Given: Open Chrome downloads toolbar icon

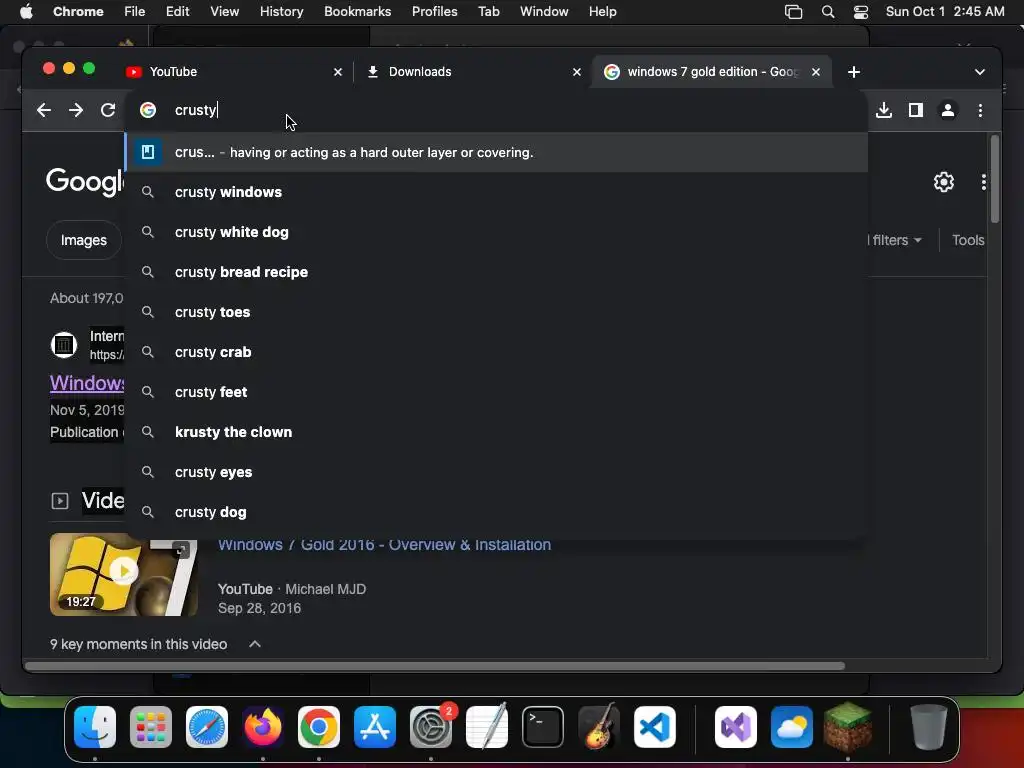Looking at the screenshot, I should click(x=884, y=110).
